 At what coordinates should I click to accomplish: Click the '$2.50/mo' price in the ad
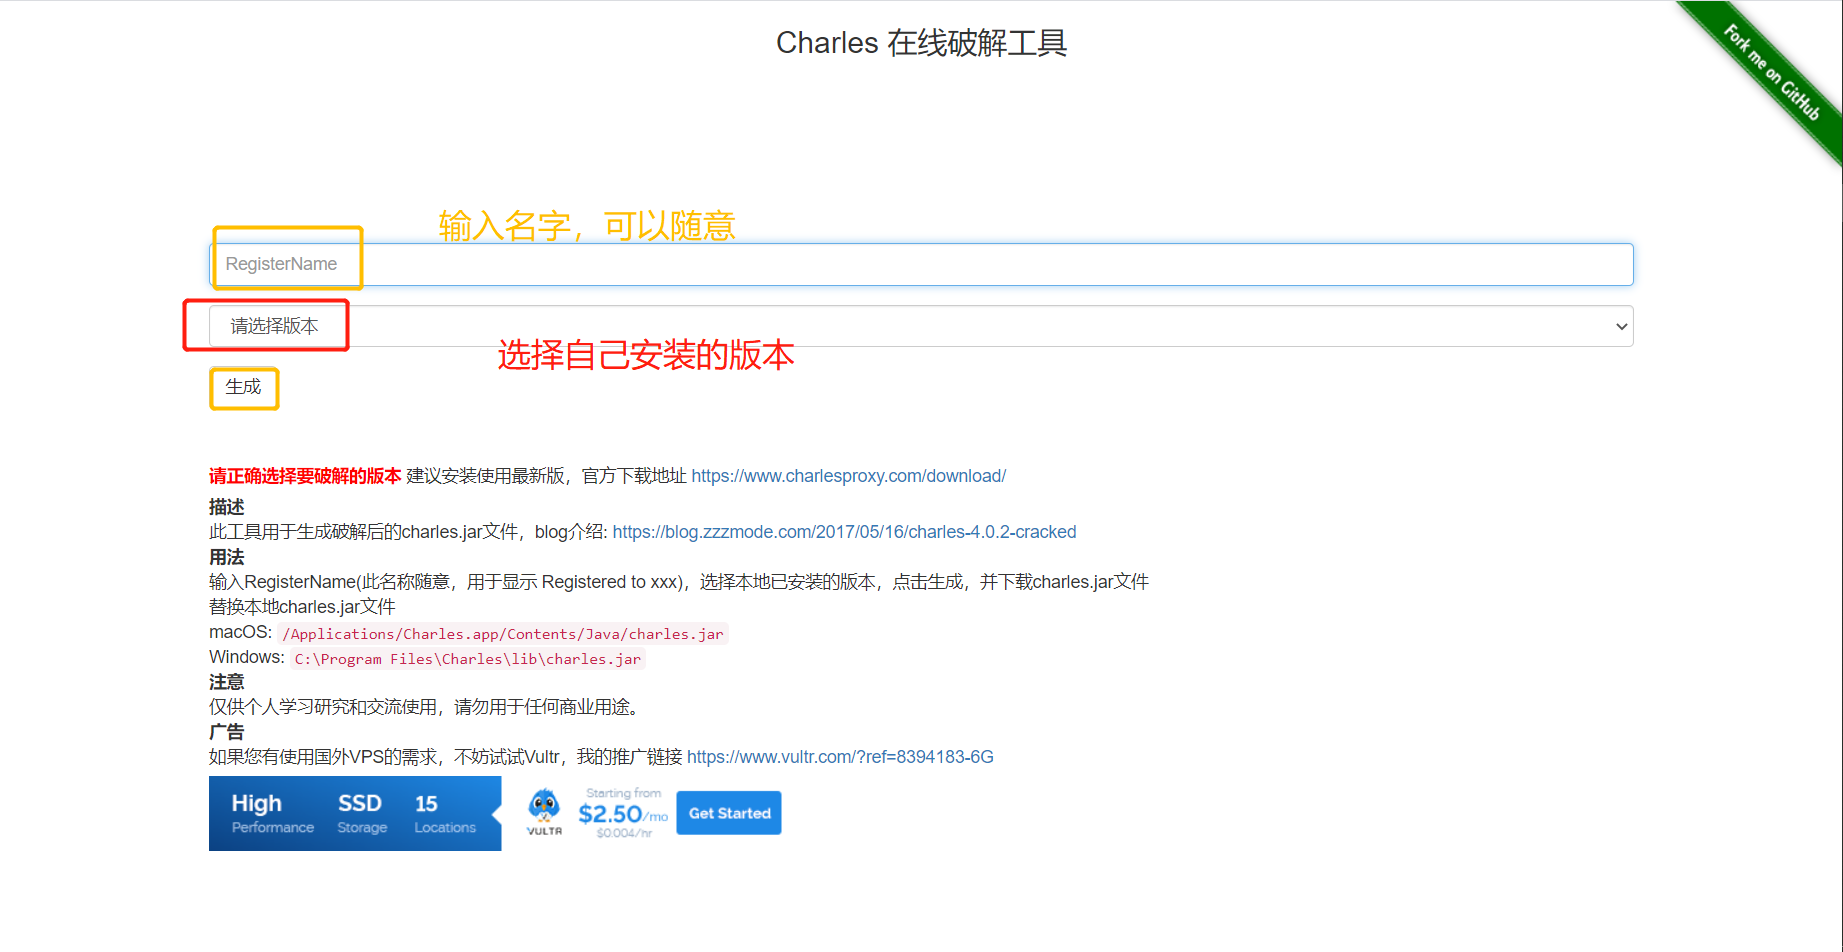click(x=620, y=813)
